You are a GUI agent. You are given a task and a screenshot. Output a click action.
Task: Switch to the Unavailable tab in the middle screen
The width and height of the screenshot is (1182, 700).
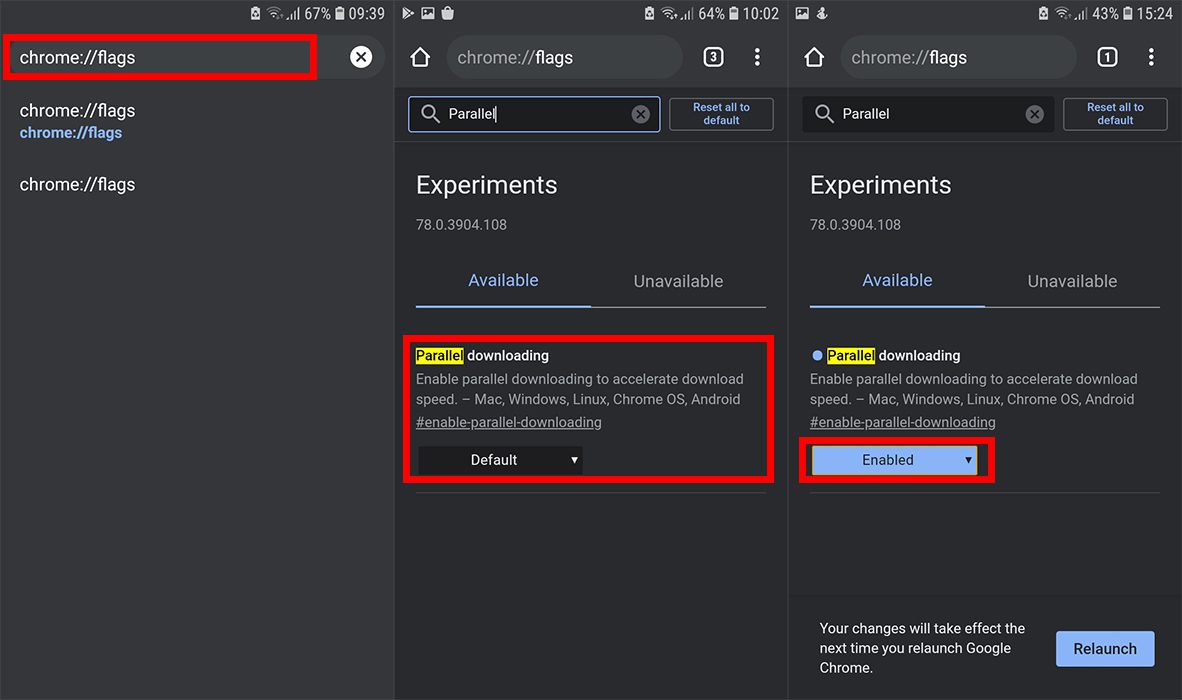tap(678, 281)
